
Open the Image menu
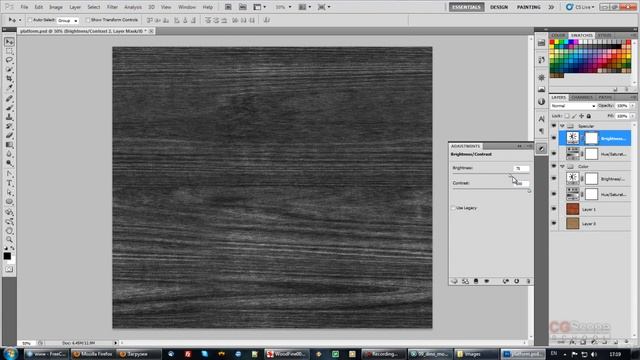(x=56, y=7)
